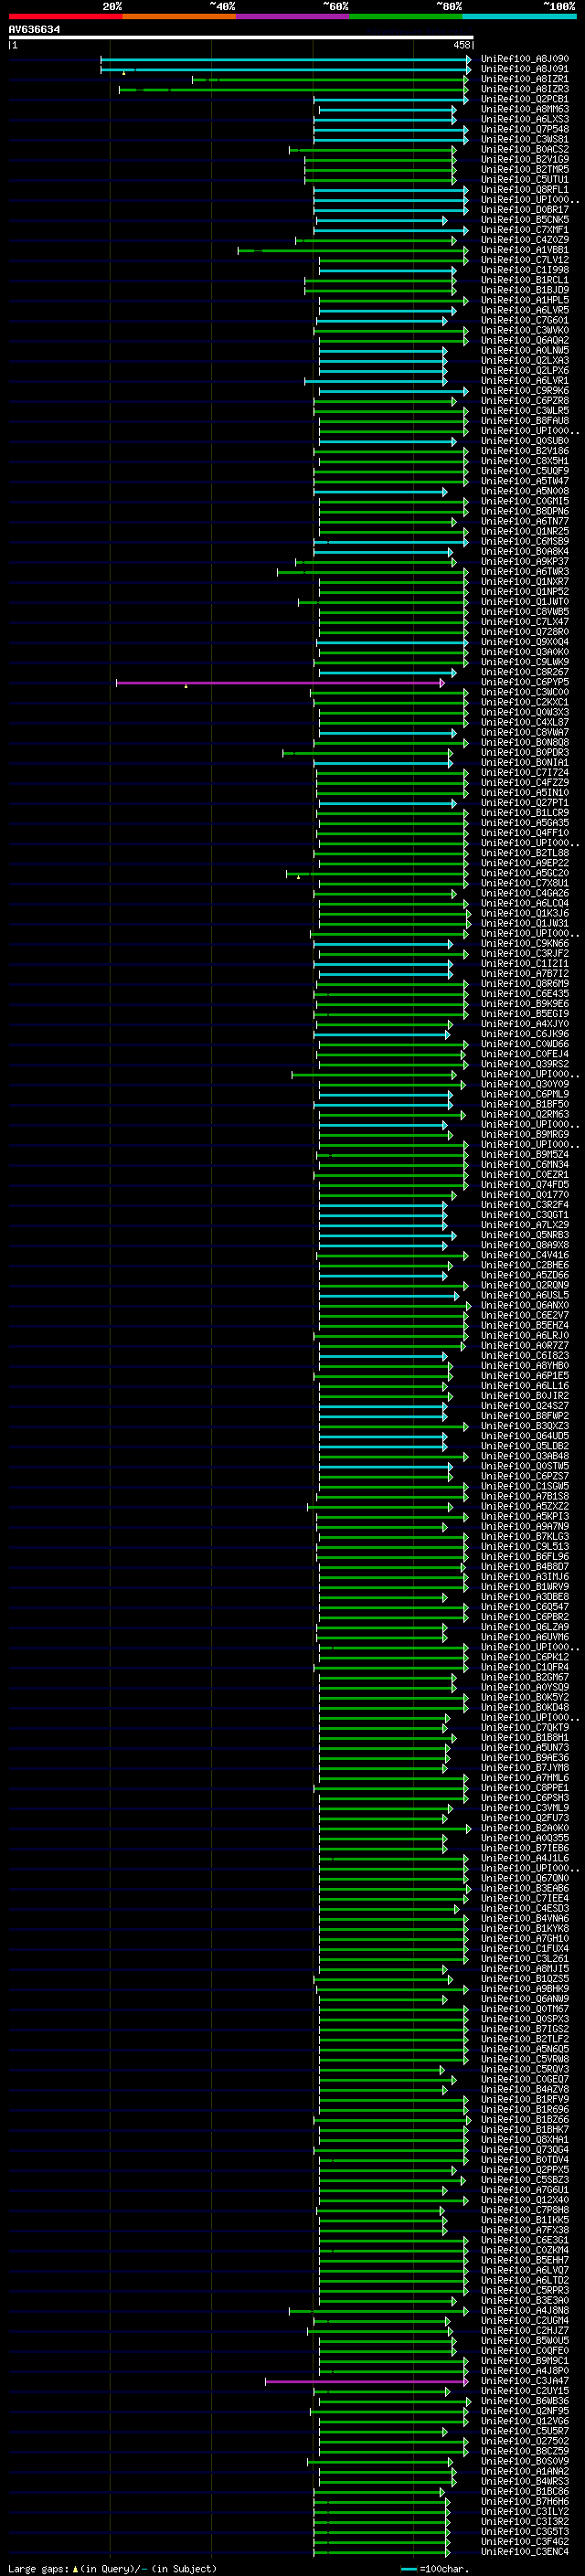The width and height of the screenshot is (585, 2576).
Task: Open hit UniRef100_B5CNK5
Action: [524, 220]
